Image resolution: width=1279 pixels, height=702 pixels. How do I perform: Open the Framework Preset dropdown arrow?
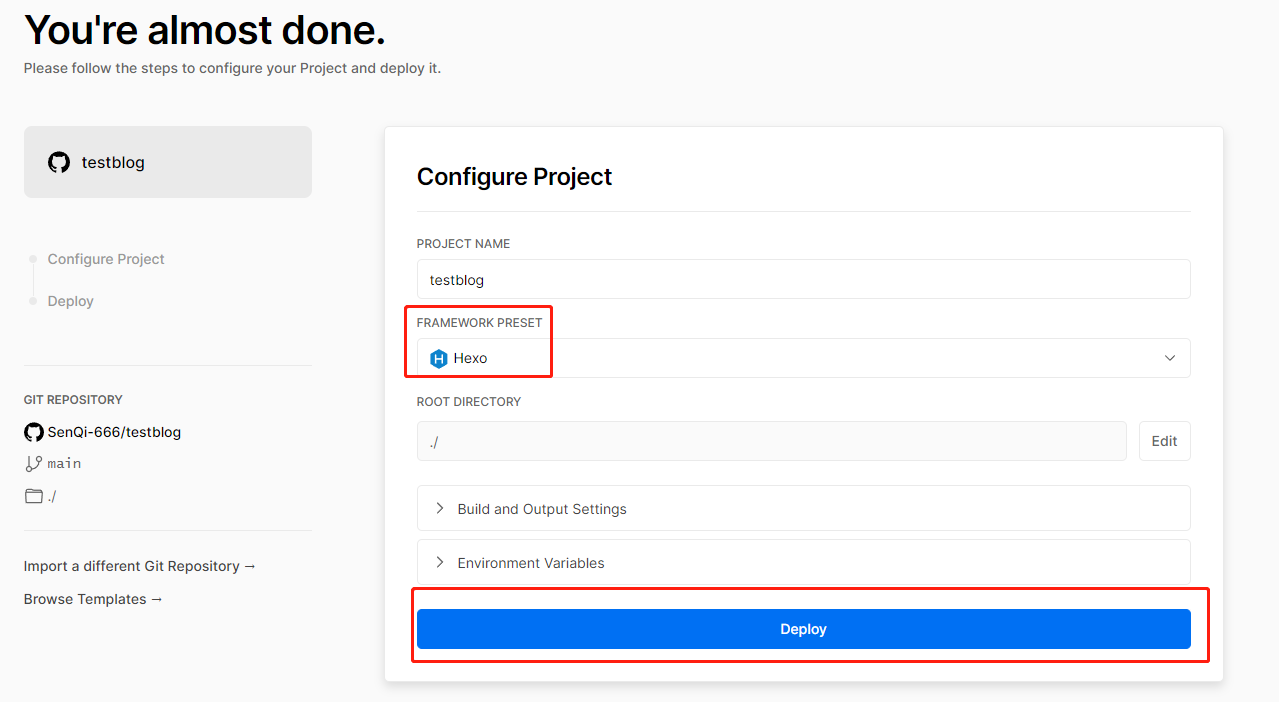tap(1169, 358)
